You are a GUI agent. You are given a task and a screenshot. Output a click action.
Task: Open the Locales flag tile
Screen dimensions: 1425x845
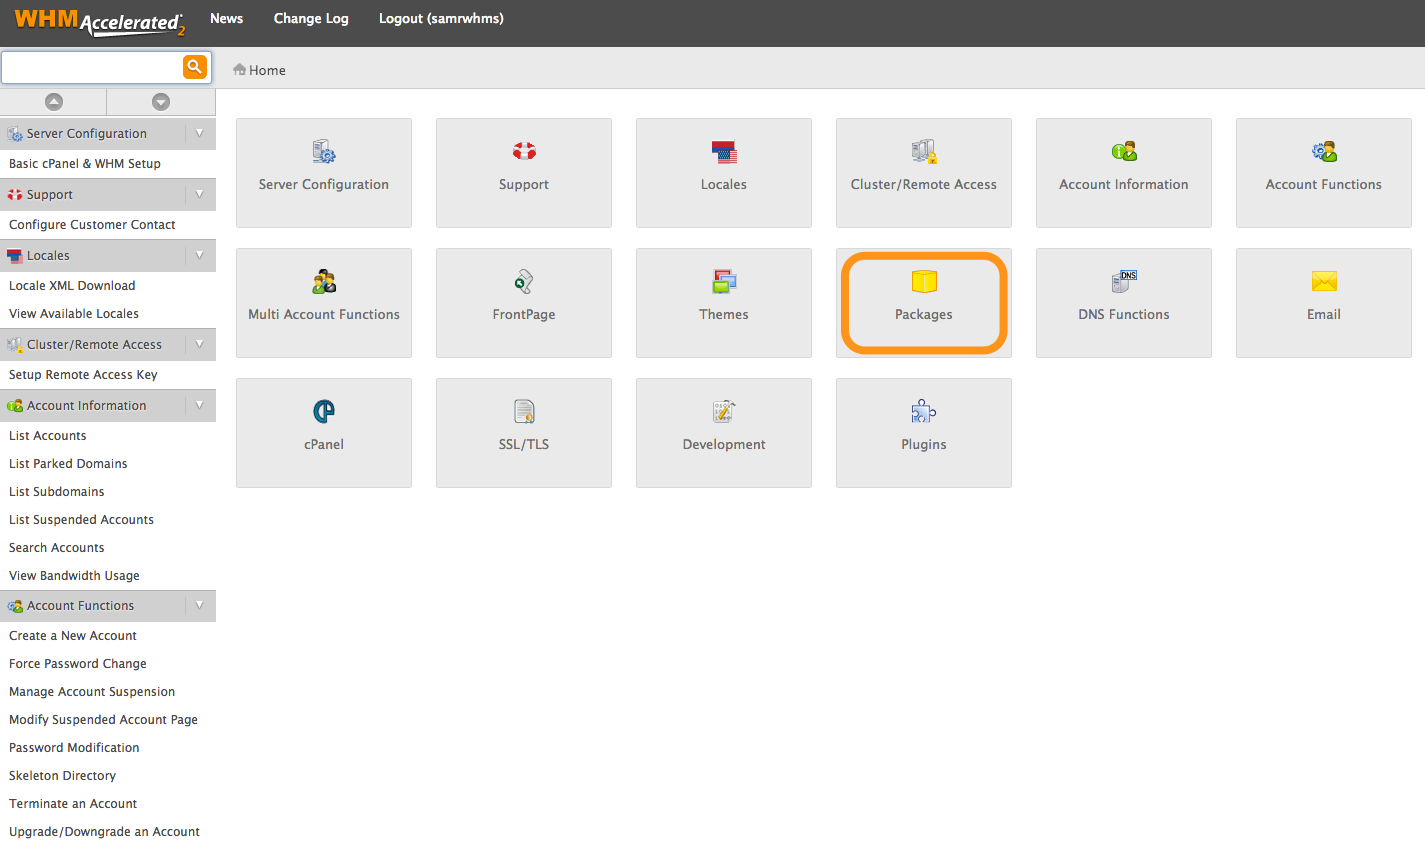724,173
